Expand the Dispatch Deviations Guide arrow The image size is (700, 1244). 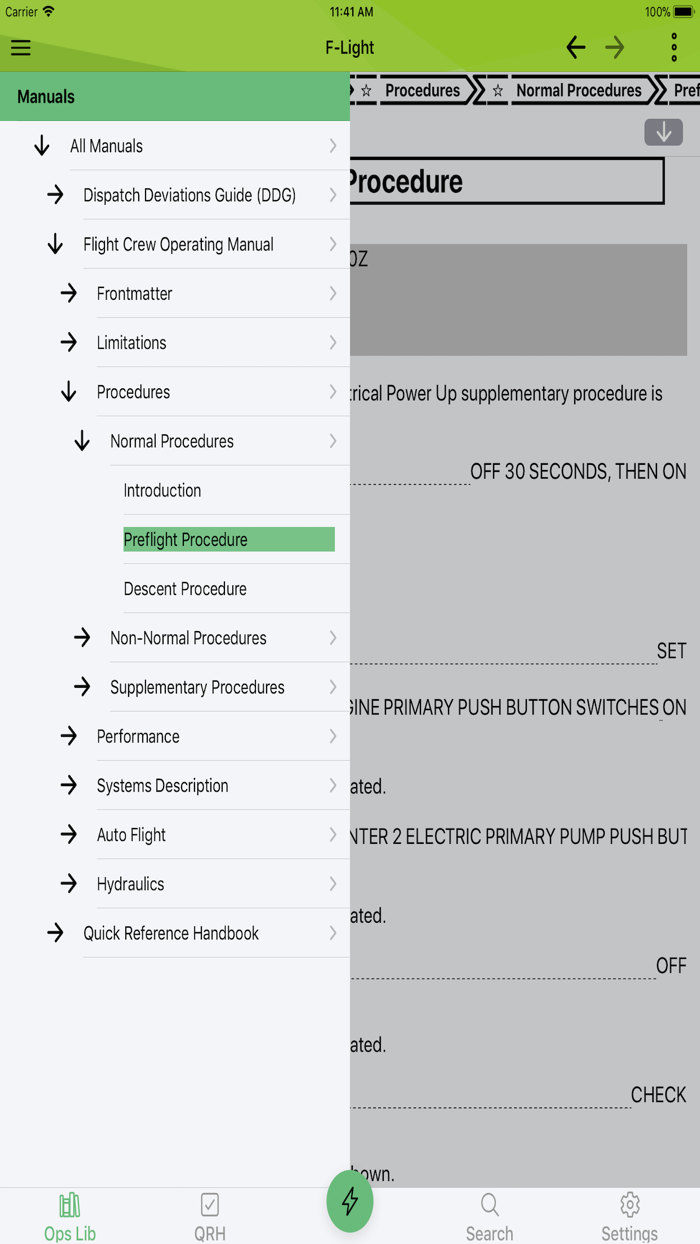click(x=55, y=195)
